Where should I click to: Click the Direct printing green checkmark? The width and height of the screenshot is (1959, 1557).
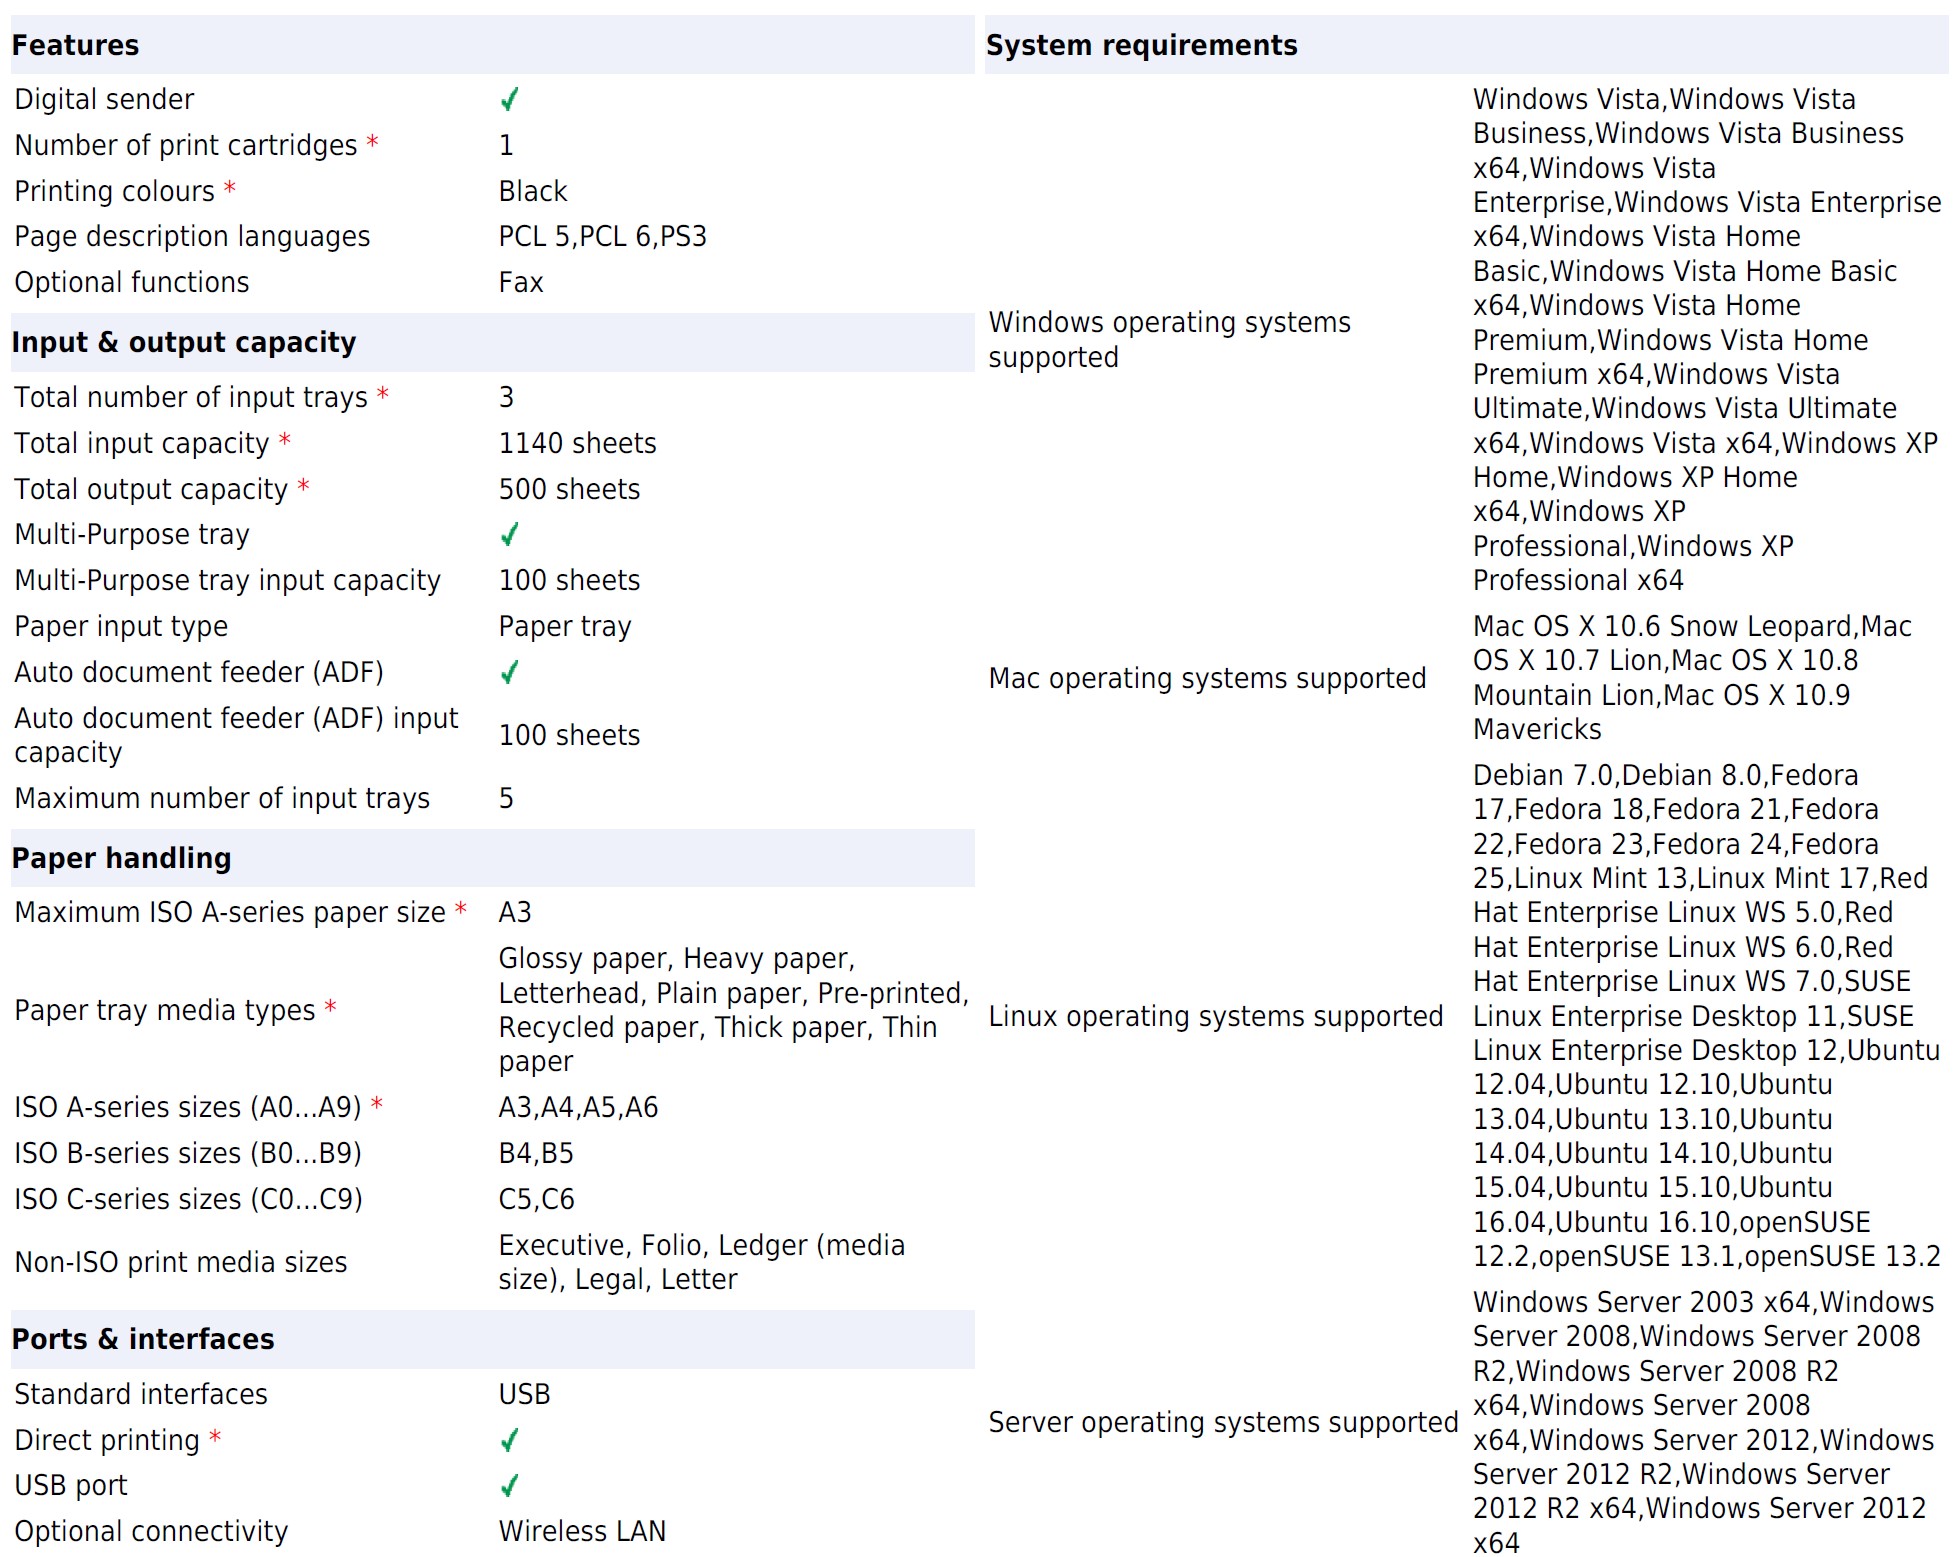(x=509, y=1440)
